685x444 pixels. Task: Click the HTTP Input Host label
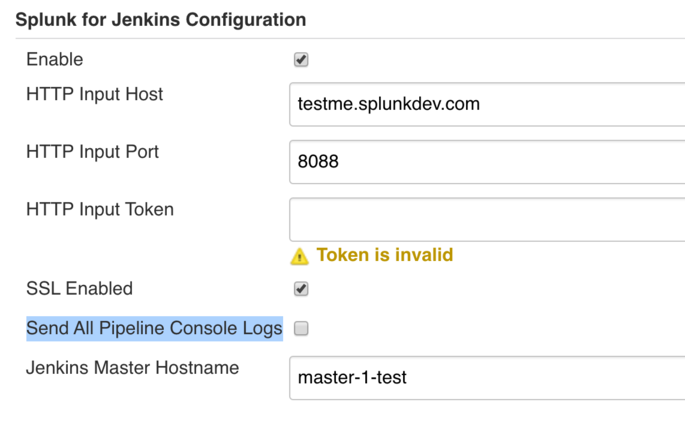coord(94,94)
